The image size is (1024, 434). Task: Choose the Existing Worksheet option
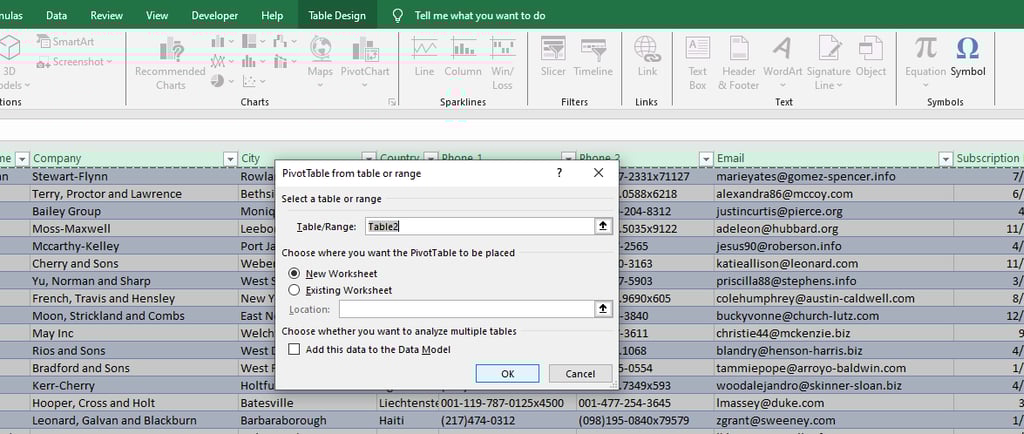pos(294,290)
